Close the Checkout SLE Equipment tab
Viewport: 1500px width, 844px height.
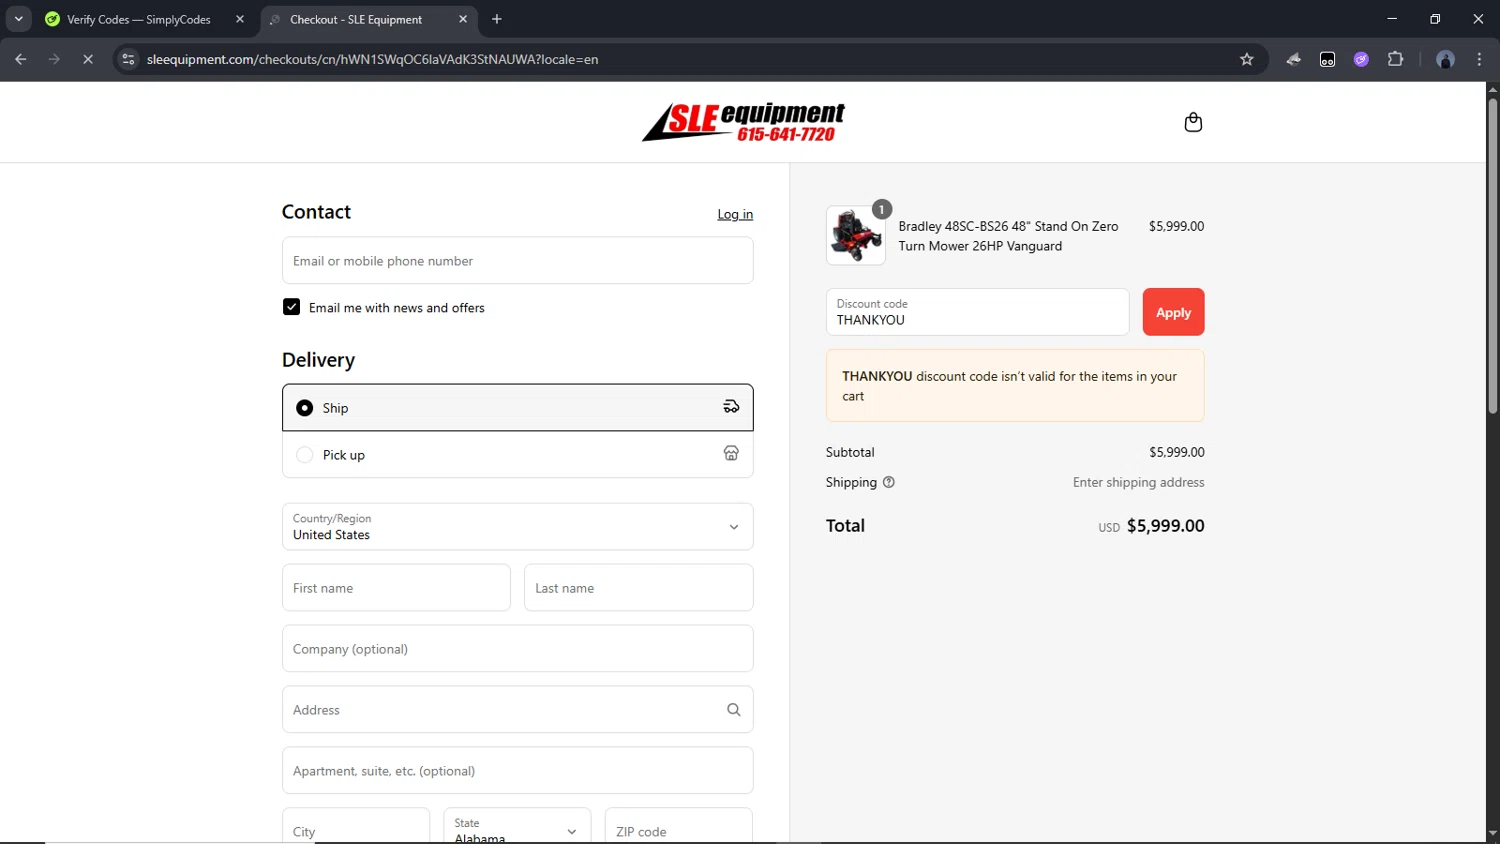pos(463,19)
